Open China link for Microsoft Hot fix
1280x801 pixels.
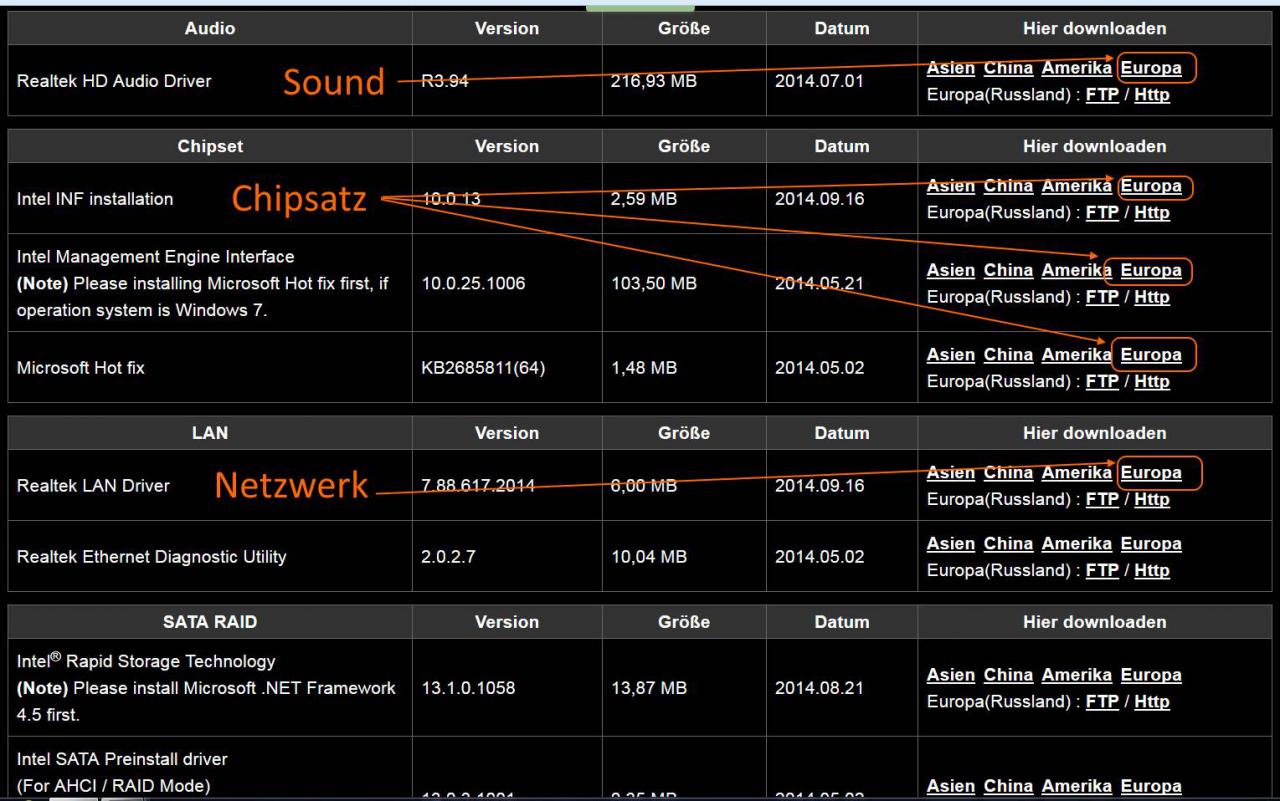1008,355
